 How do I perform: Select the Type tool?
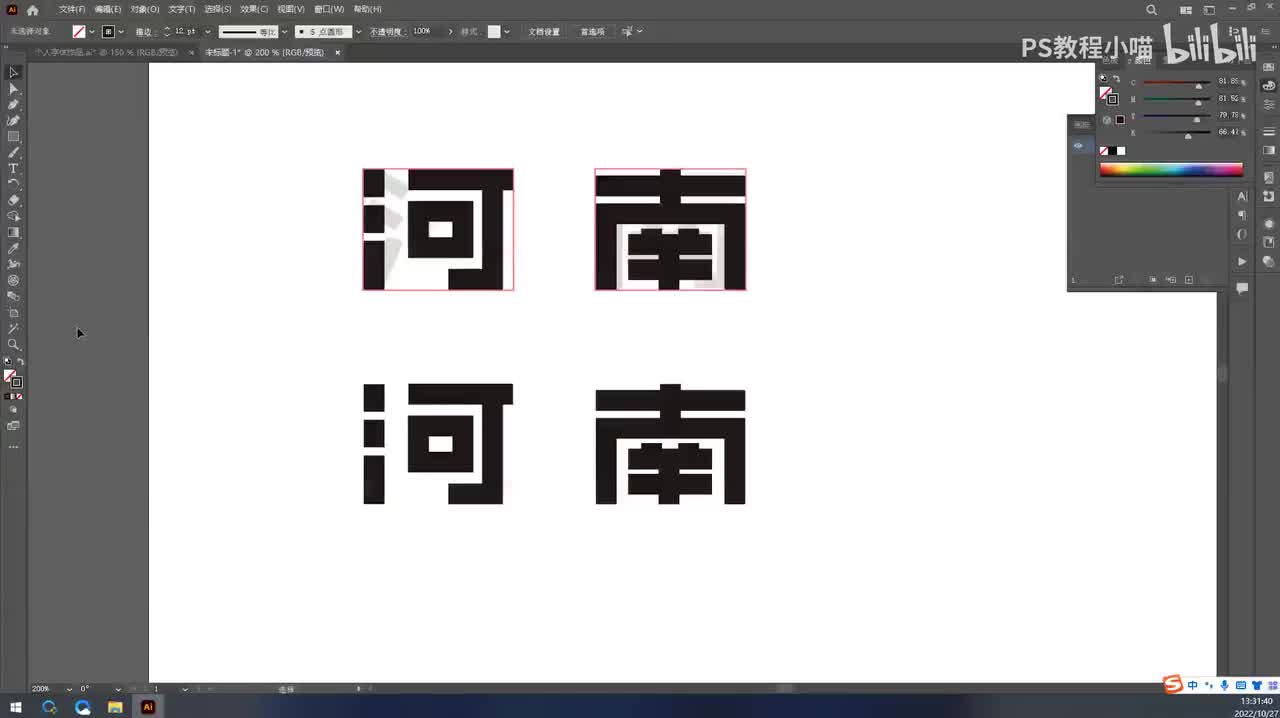click(13, 169)
